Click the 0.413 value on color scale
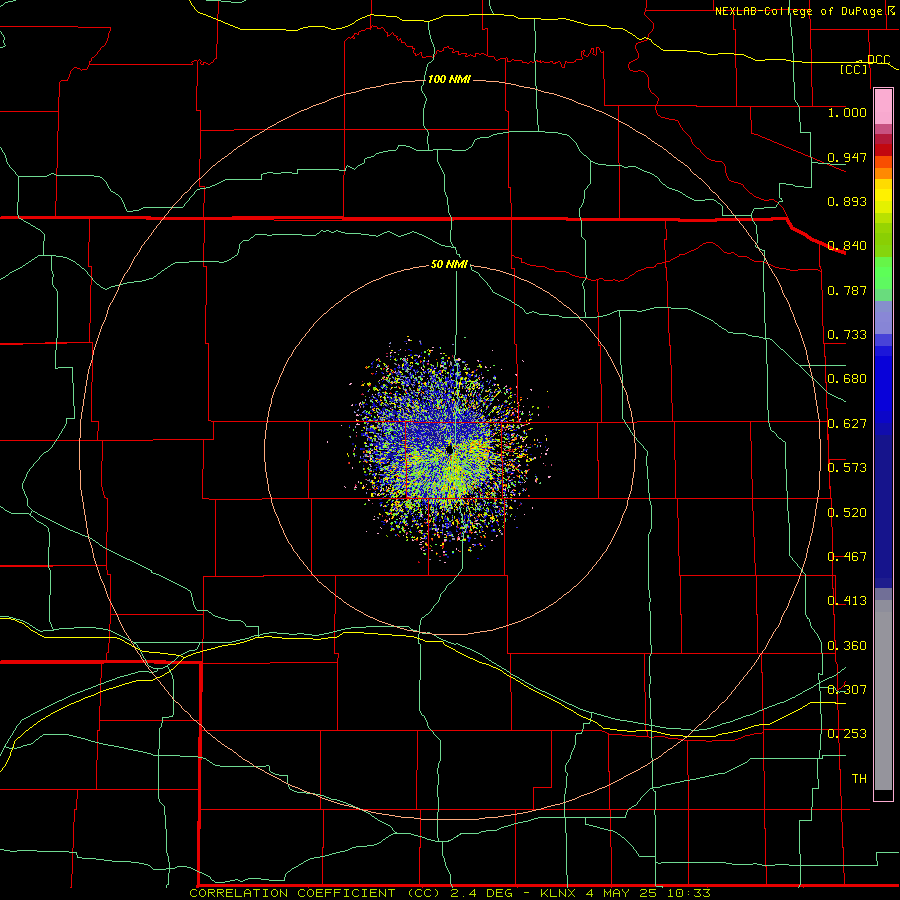The width and height of the screenshot is (900, 900). [847, 601]
